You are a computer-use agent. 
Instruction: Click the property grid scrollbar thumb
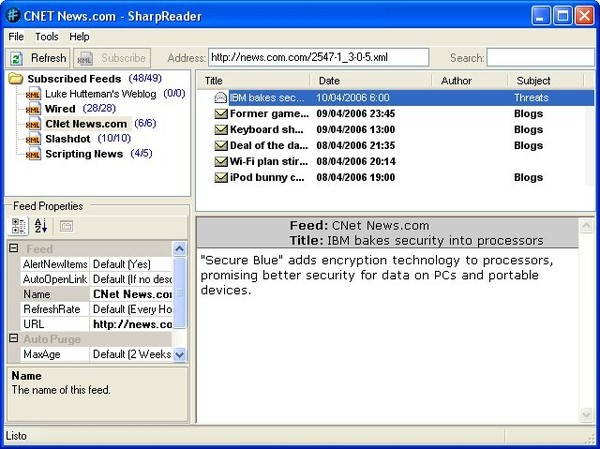[179, 293]
